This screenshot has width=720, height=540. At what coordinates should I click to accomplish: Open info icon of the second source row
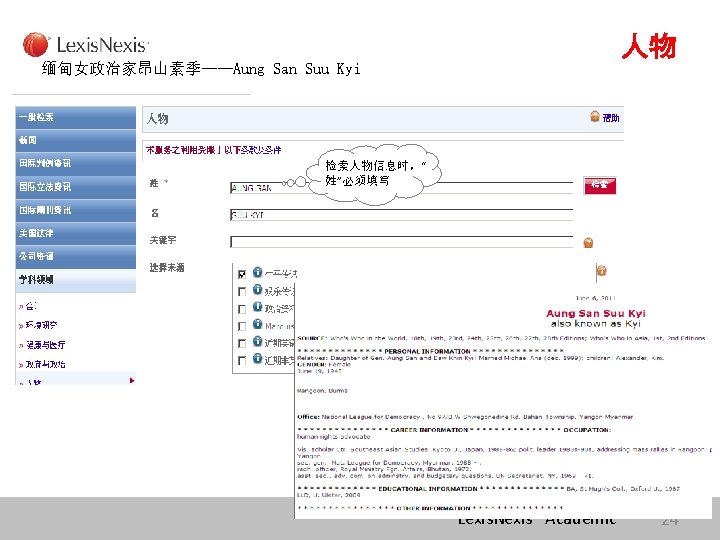[258, 290]
